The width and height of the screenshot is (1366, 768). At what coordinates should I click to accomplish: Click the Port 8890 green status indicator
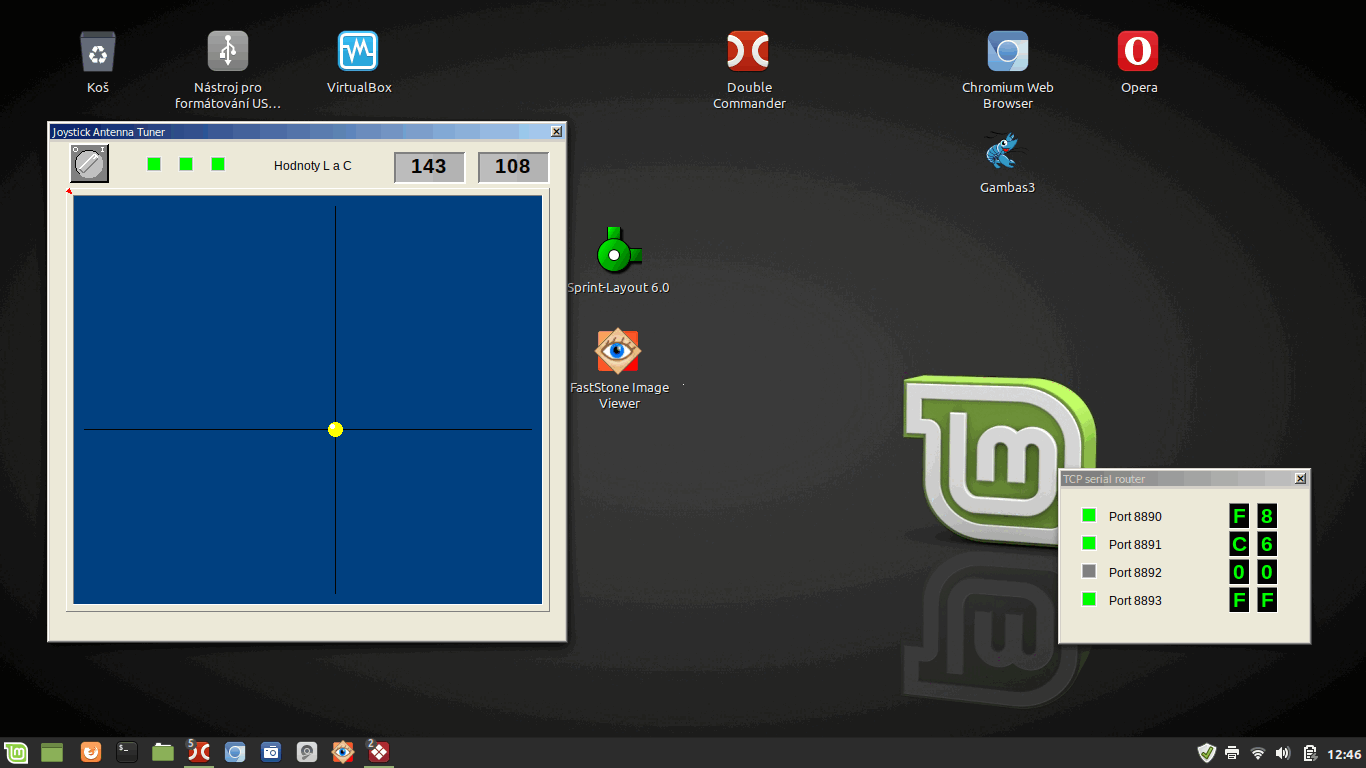coord(1089,516)
